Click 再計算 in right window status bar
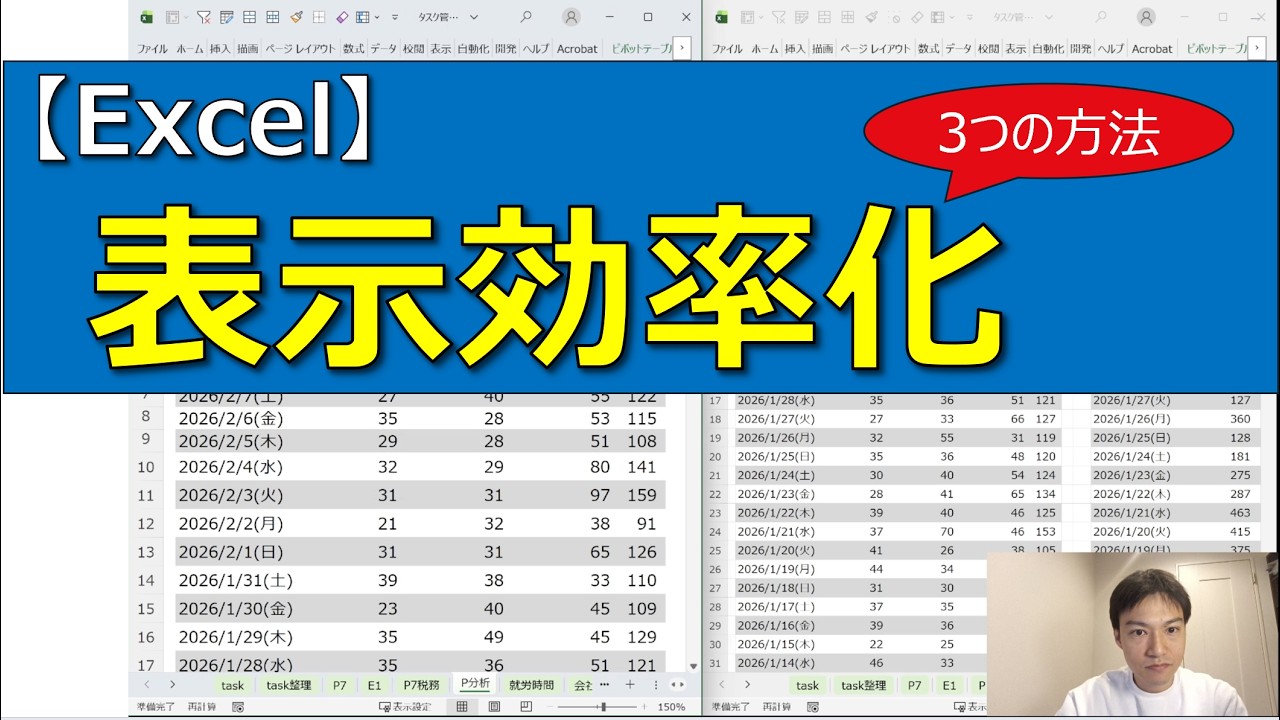The width and height of the screenshot is (1280, 720). pos(775,707)
